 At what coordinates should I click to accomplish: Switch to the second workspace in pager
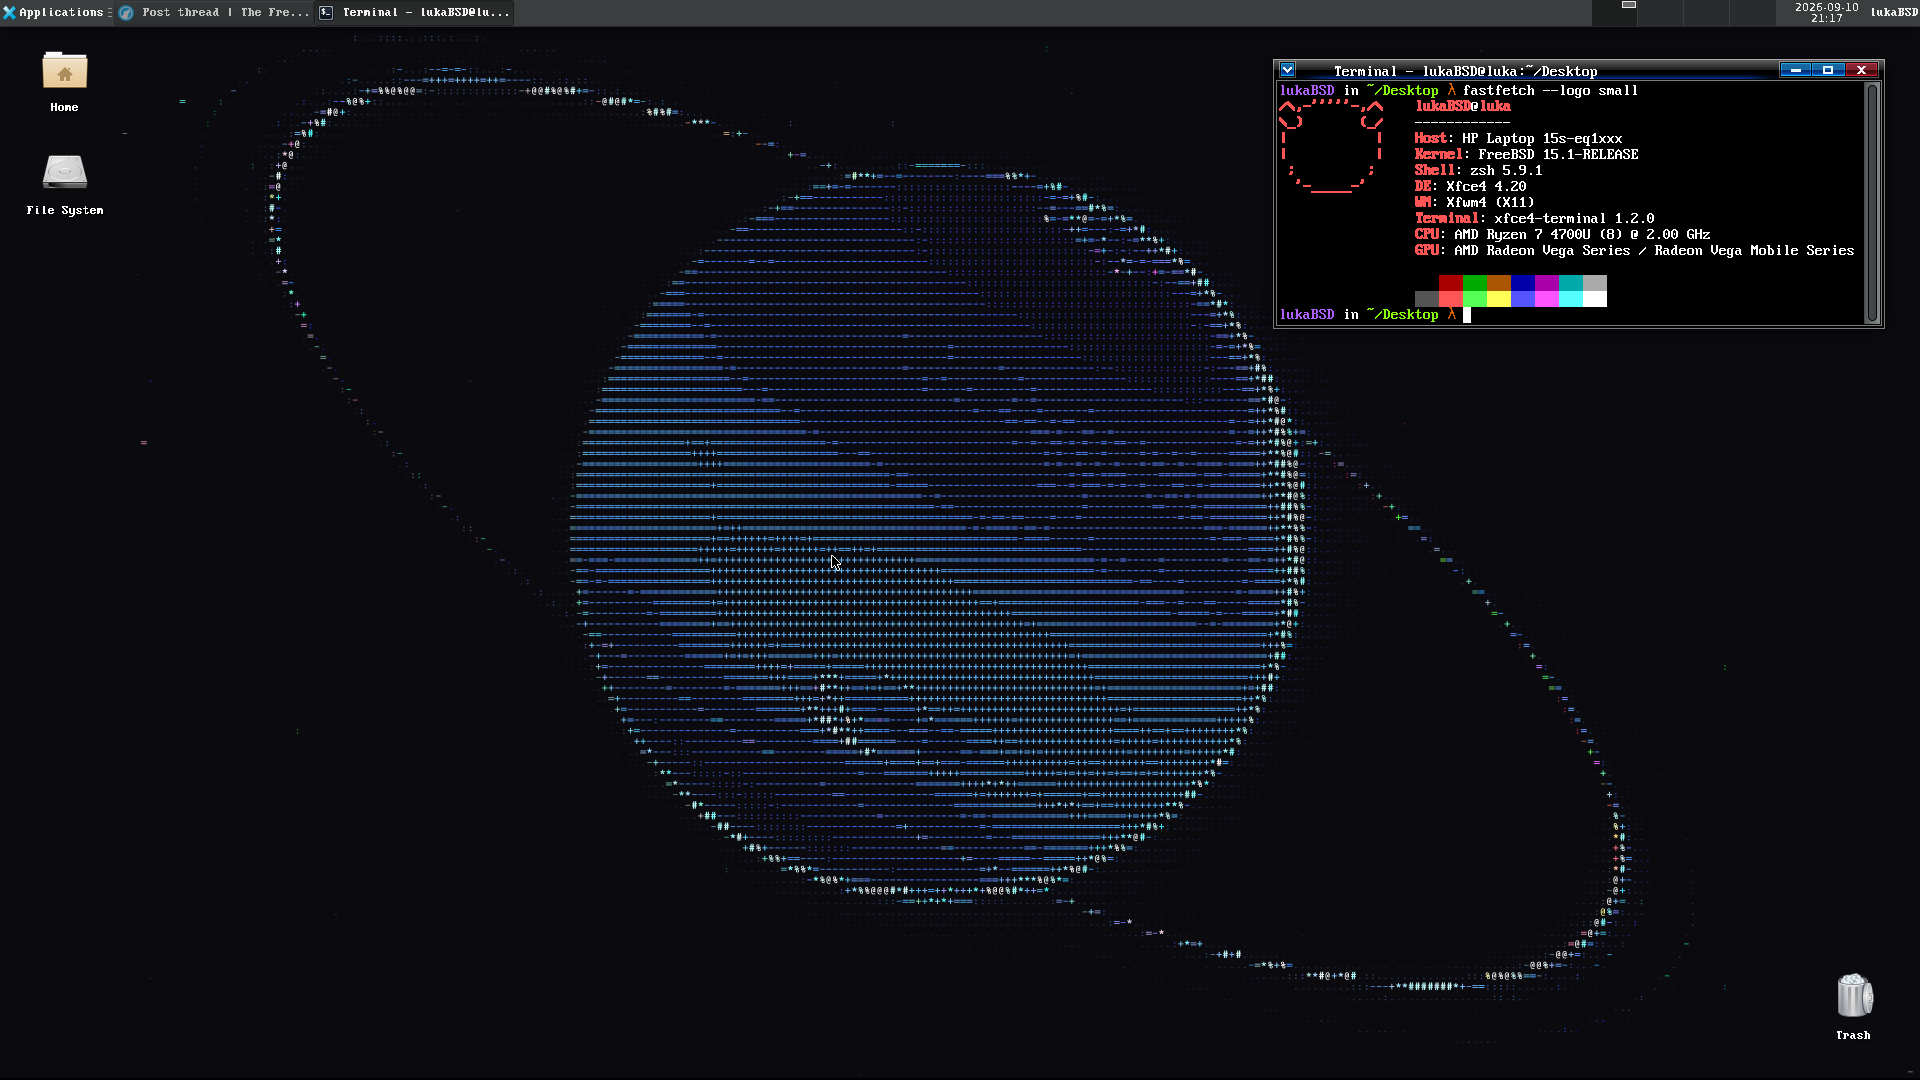tap(1661, 12)
